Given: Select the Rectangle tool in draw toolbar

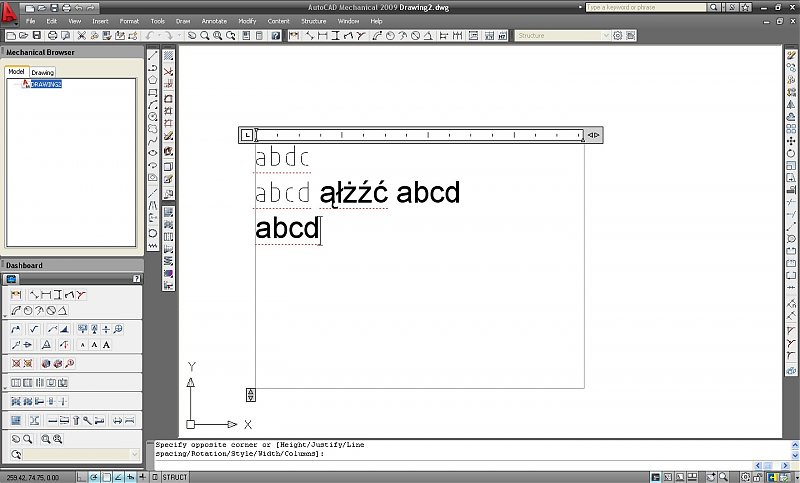Looking at the screenshot, I should 153,93.
